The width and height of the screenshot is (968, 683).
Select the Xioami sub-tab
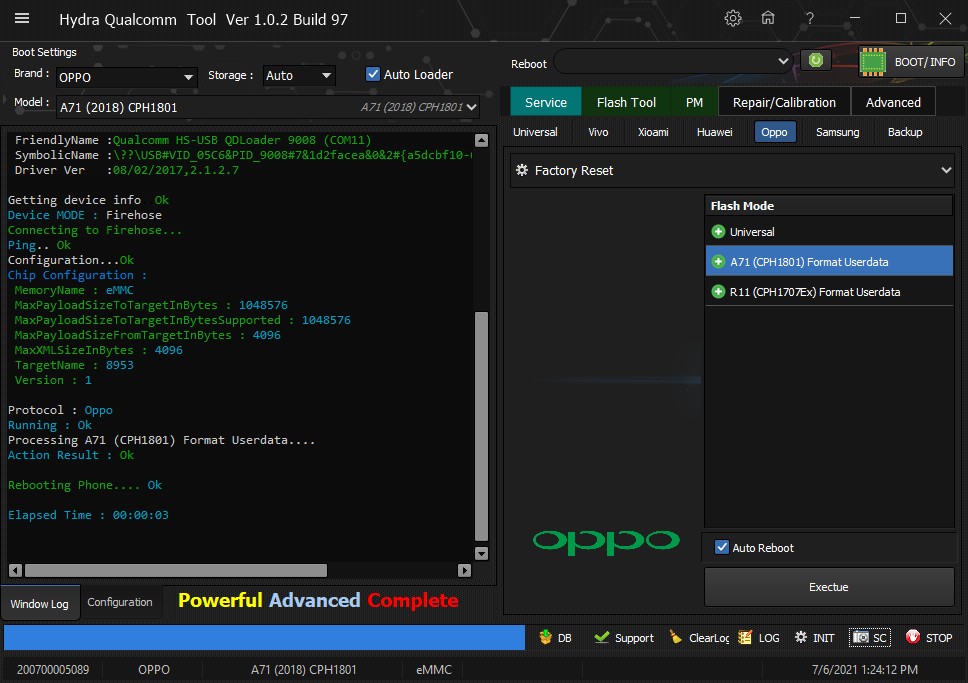653,132
